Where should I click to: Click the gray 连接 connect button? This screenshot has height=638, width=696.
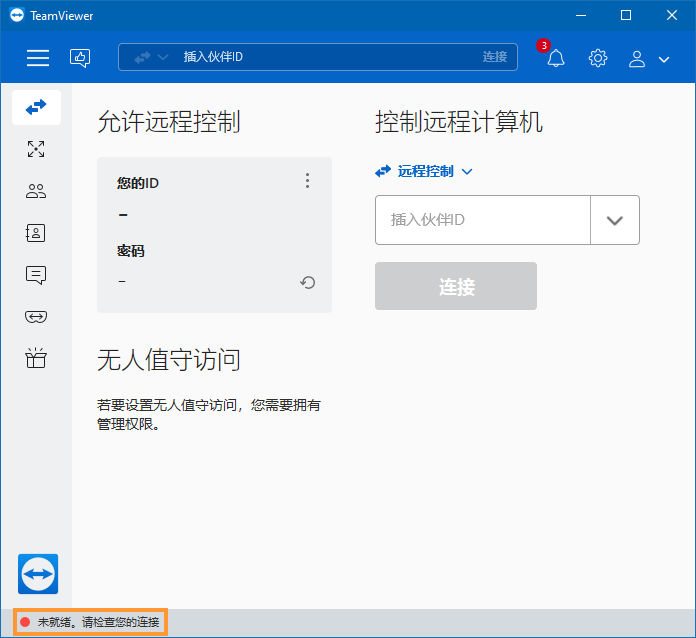(x=456, y=286)
